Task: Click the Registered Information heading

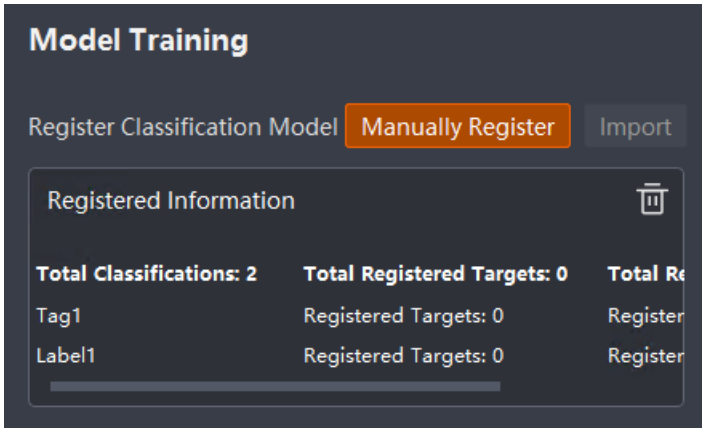Action: point(171,200)
